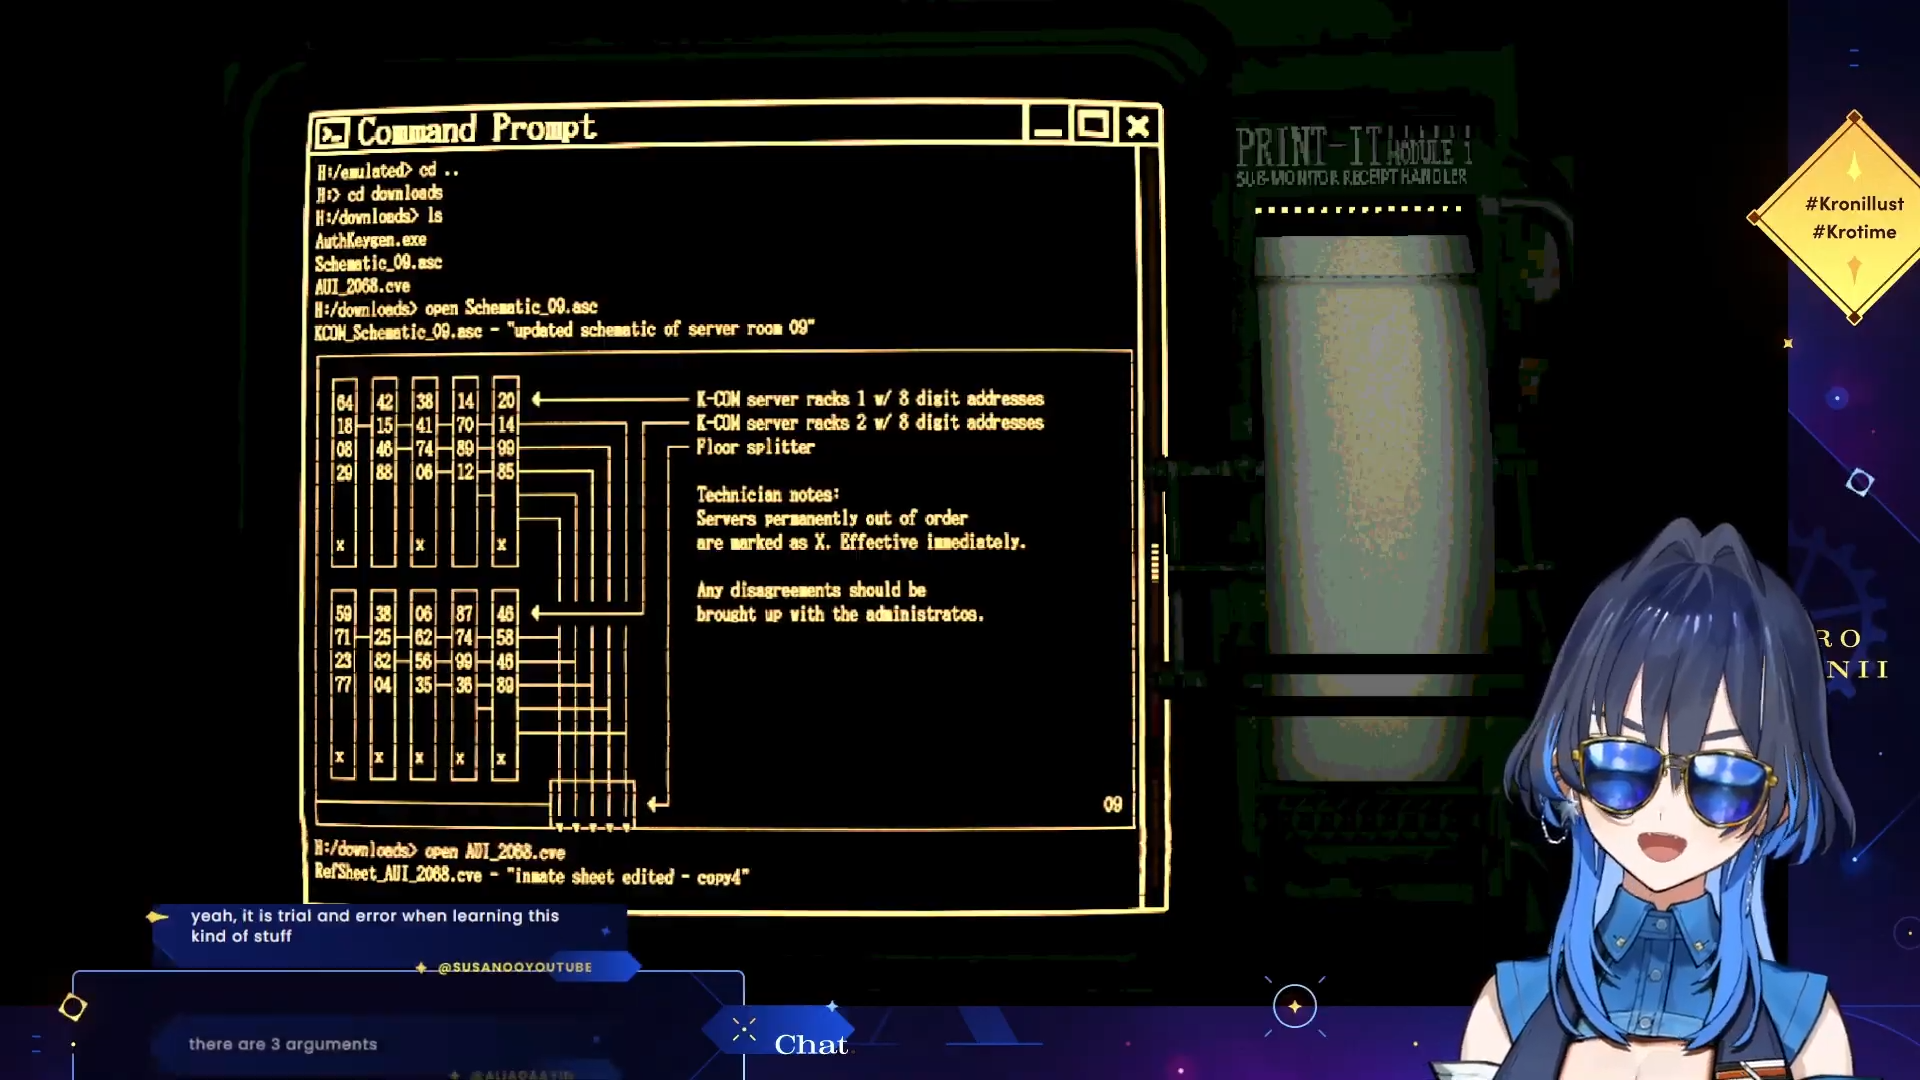
Task: Click the sparkle circle icon on bottom bar
Action: [1294, 1006]
